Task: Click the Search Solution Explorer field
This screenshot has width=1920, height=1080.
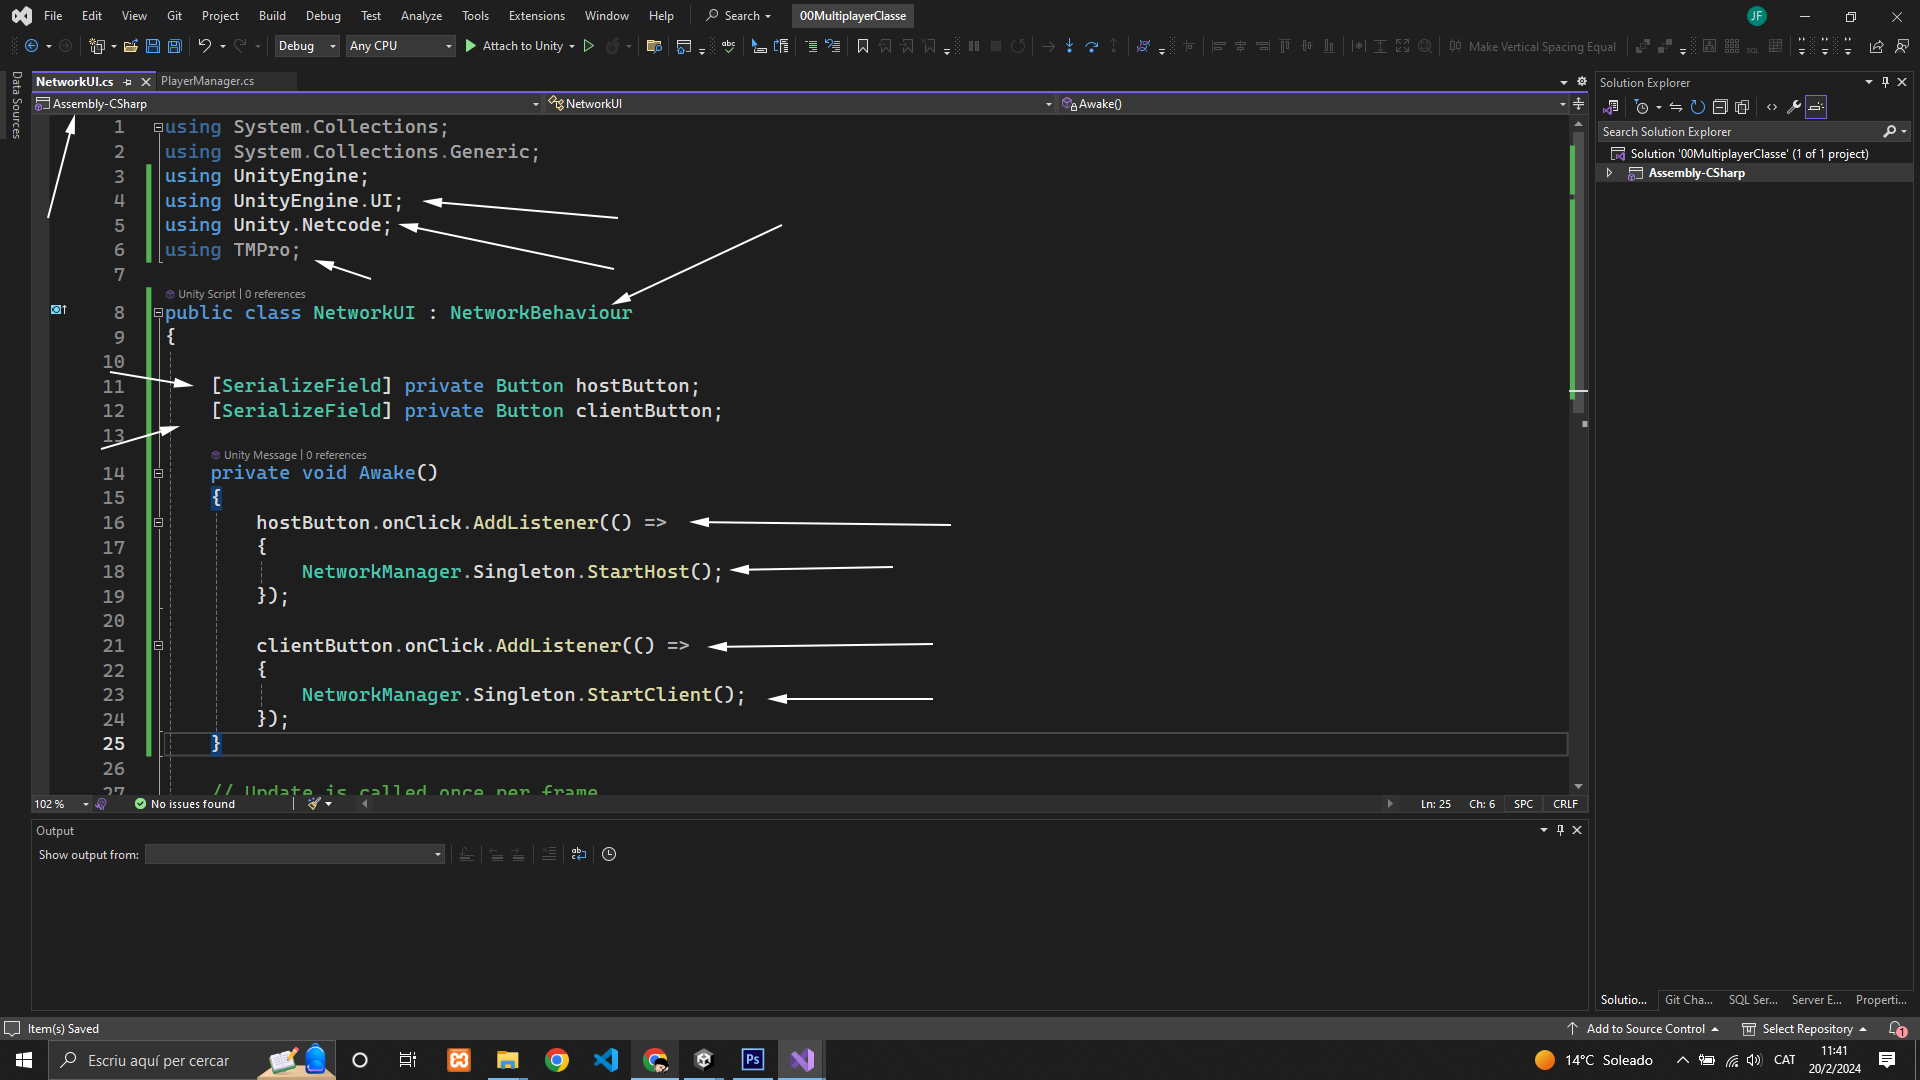Action: (x=1740, y=132)
